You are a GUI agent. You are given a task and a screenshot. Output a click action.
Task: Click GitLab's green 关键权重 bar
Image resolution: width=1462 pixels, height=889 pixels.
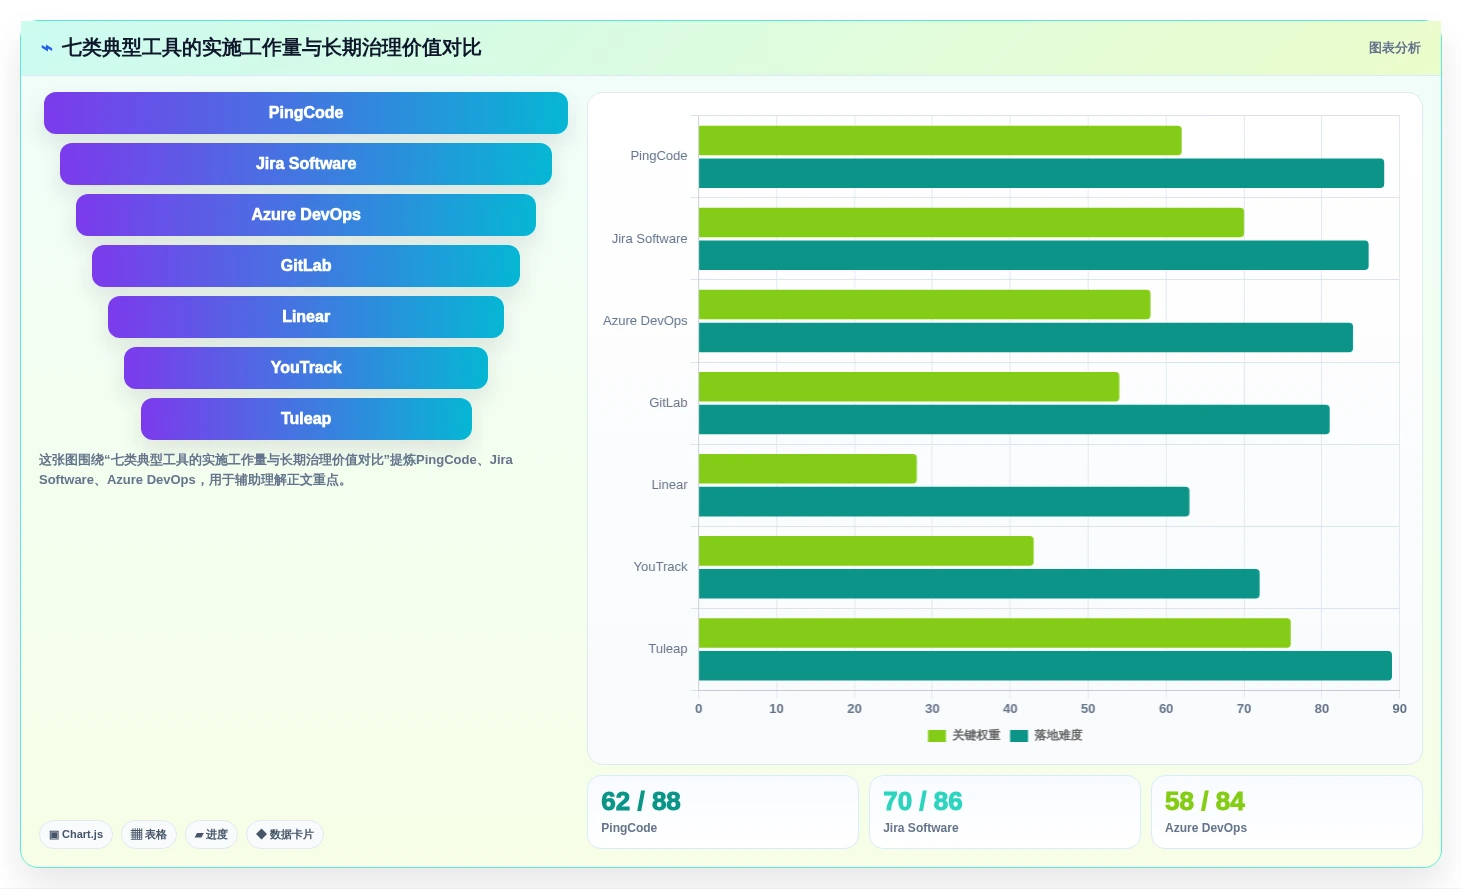pos(909,387)
